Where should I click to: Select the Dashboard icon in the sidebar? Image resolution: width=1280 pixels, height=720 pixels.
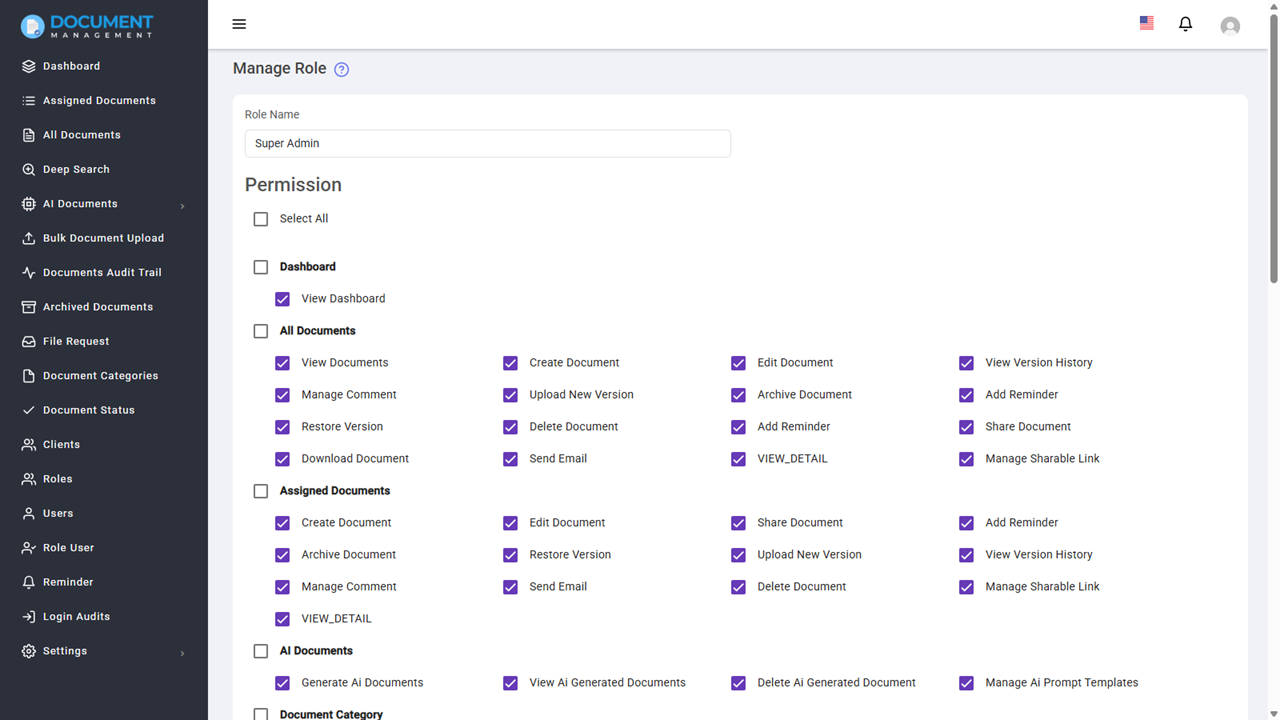click(x=27, y=66)
